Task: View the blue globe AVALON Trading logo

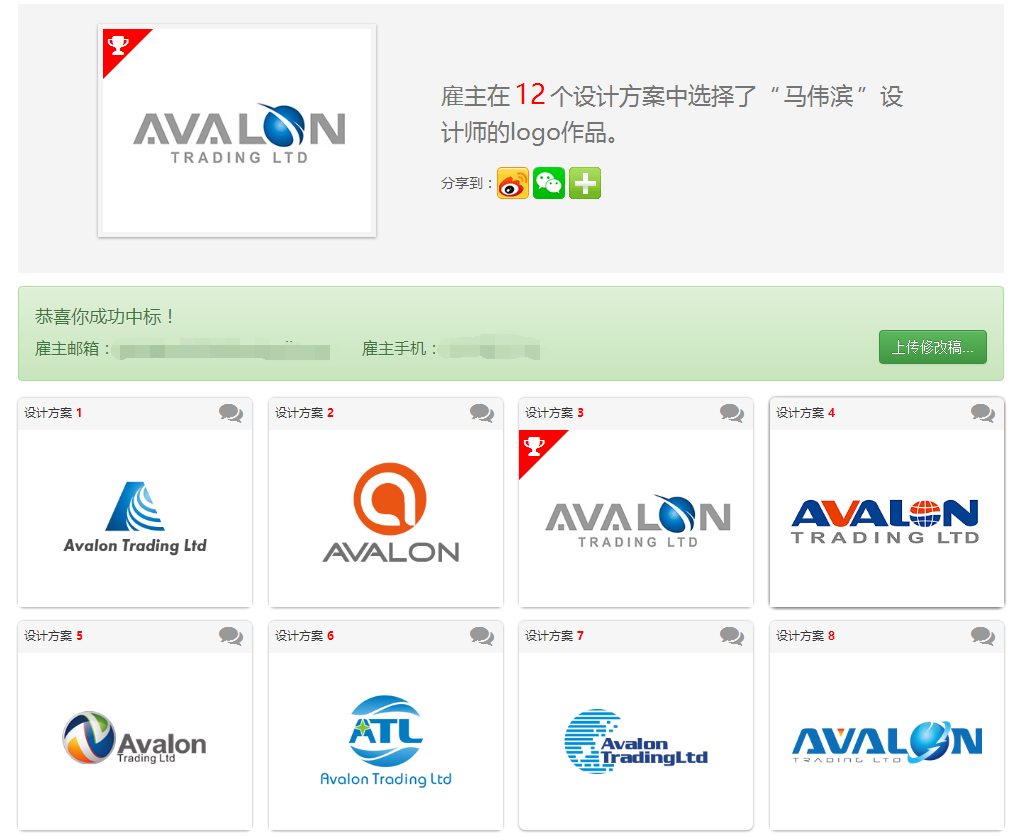Action: pos(885,520)
